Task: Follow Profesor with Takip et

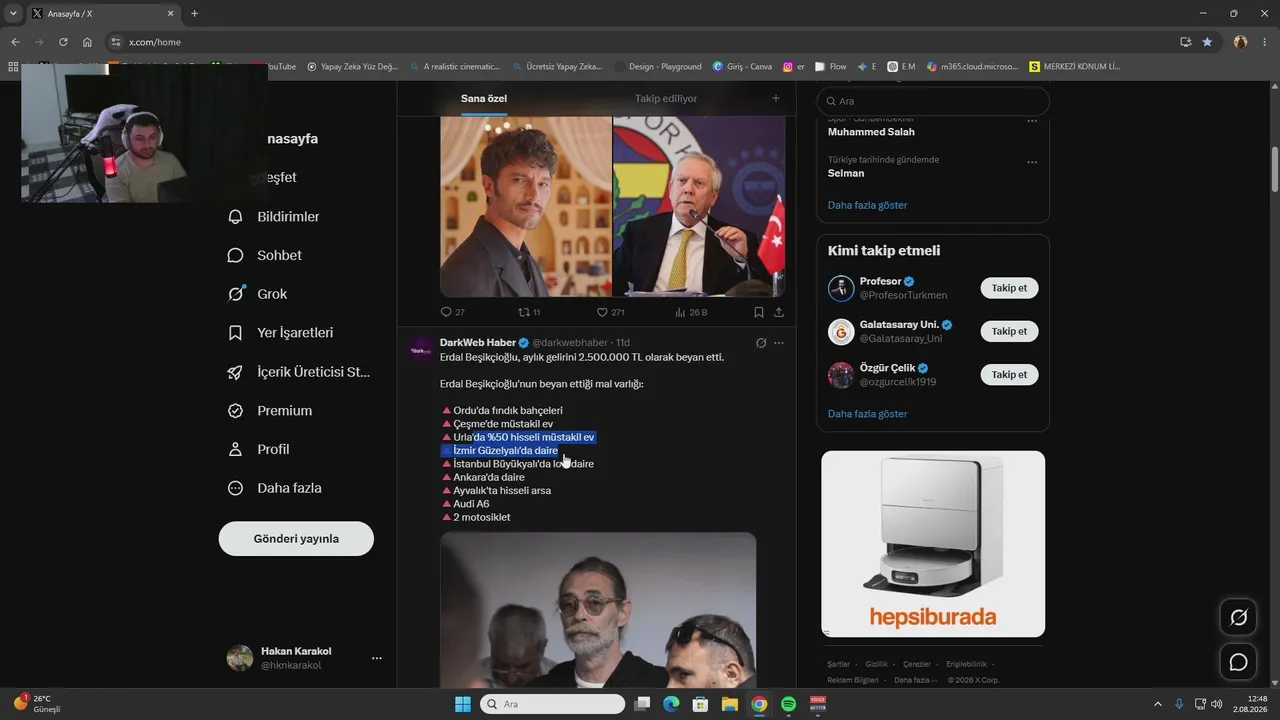Action: point(1009,288)
